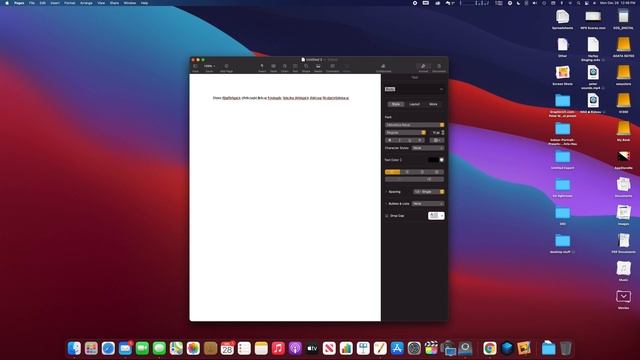The image size is (640, 360).
Task: Open the Trash in the Dock
Action: [566, 348]
